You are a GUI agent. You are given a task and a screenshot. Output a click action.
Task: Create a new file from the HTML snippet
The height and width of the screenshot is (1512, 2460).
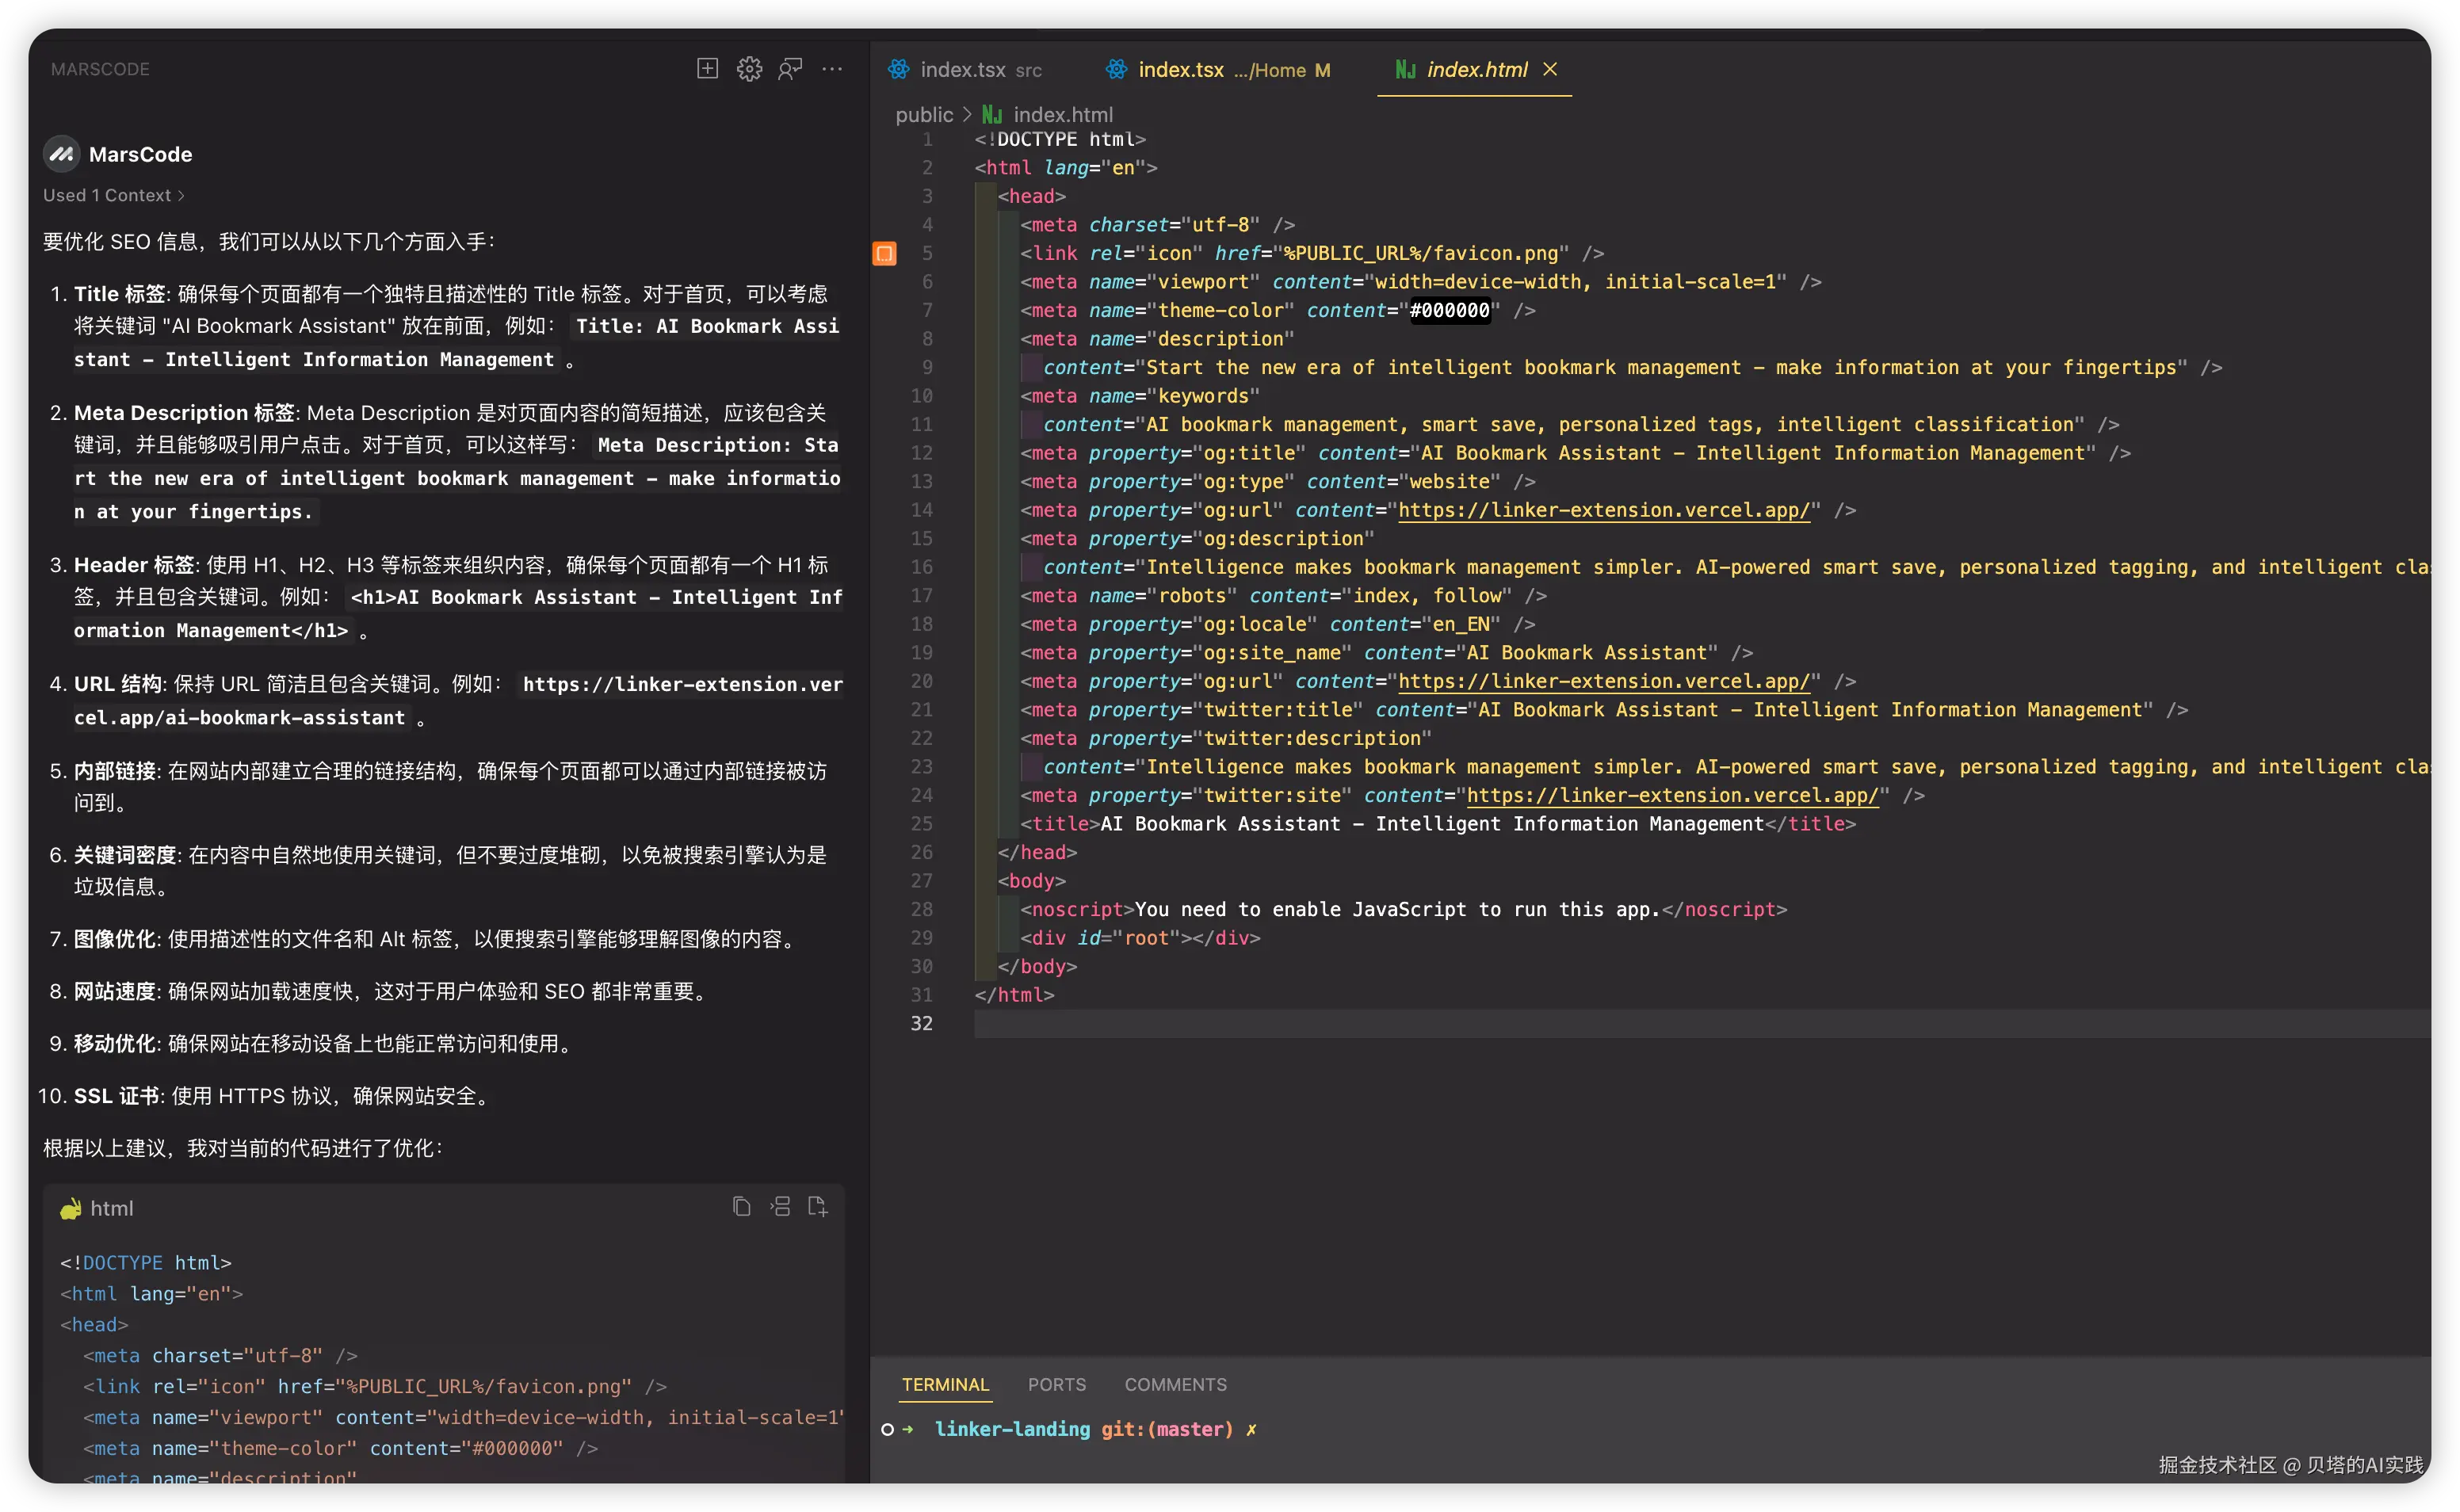pyautogui.click(x=818, y=1207)
